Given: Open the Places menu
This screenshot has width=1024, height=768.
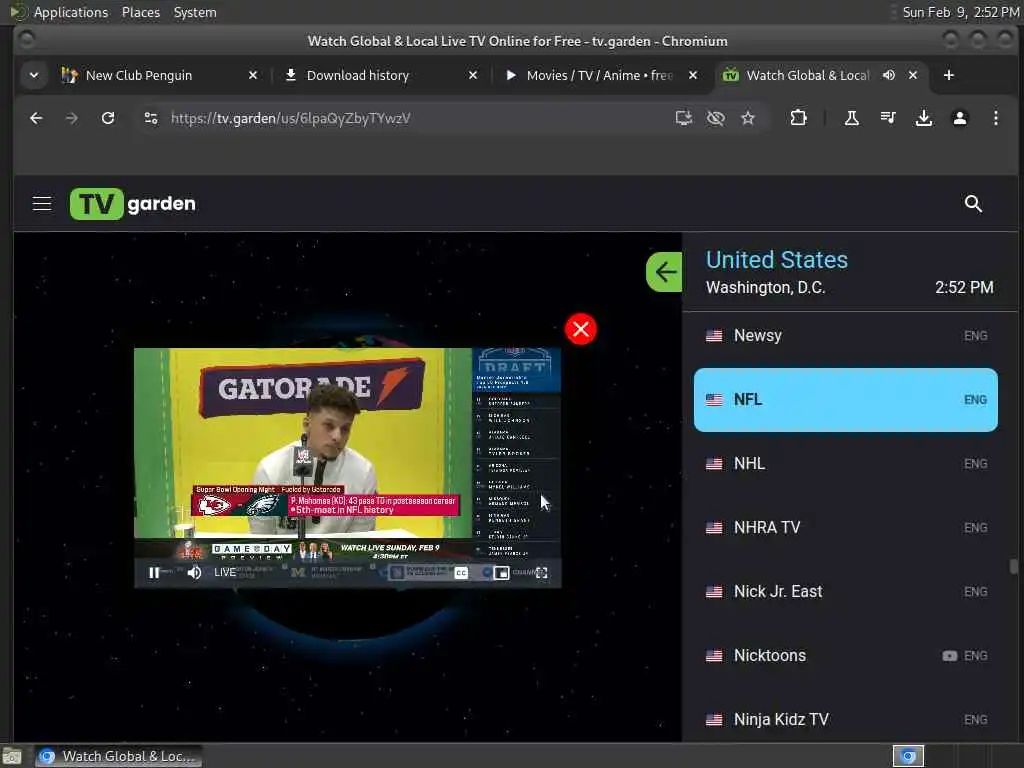Looking at the screenshot, I should (x=140, y=12).
